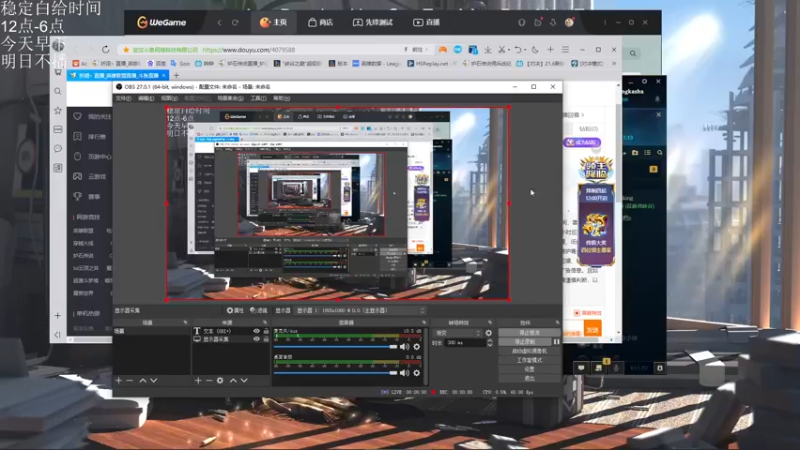Undock the audio mixer panel via header icon

(x=424, y=322)
